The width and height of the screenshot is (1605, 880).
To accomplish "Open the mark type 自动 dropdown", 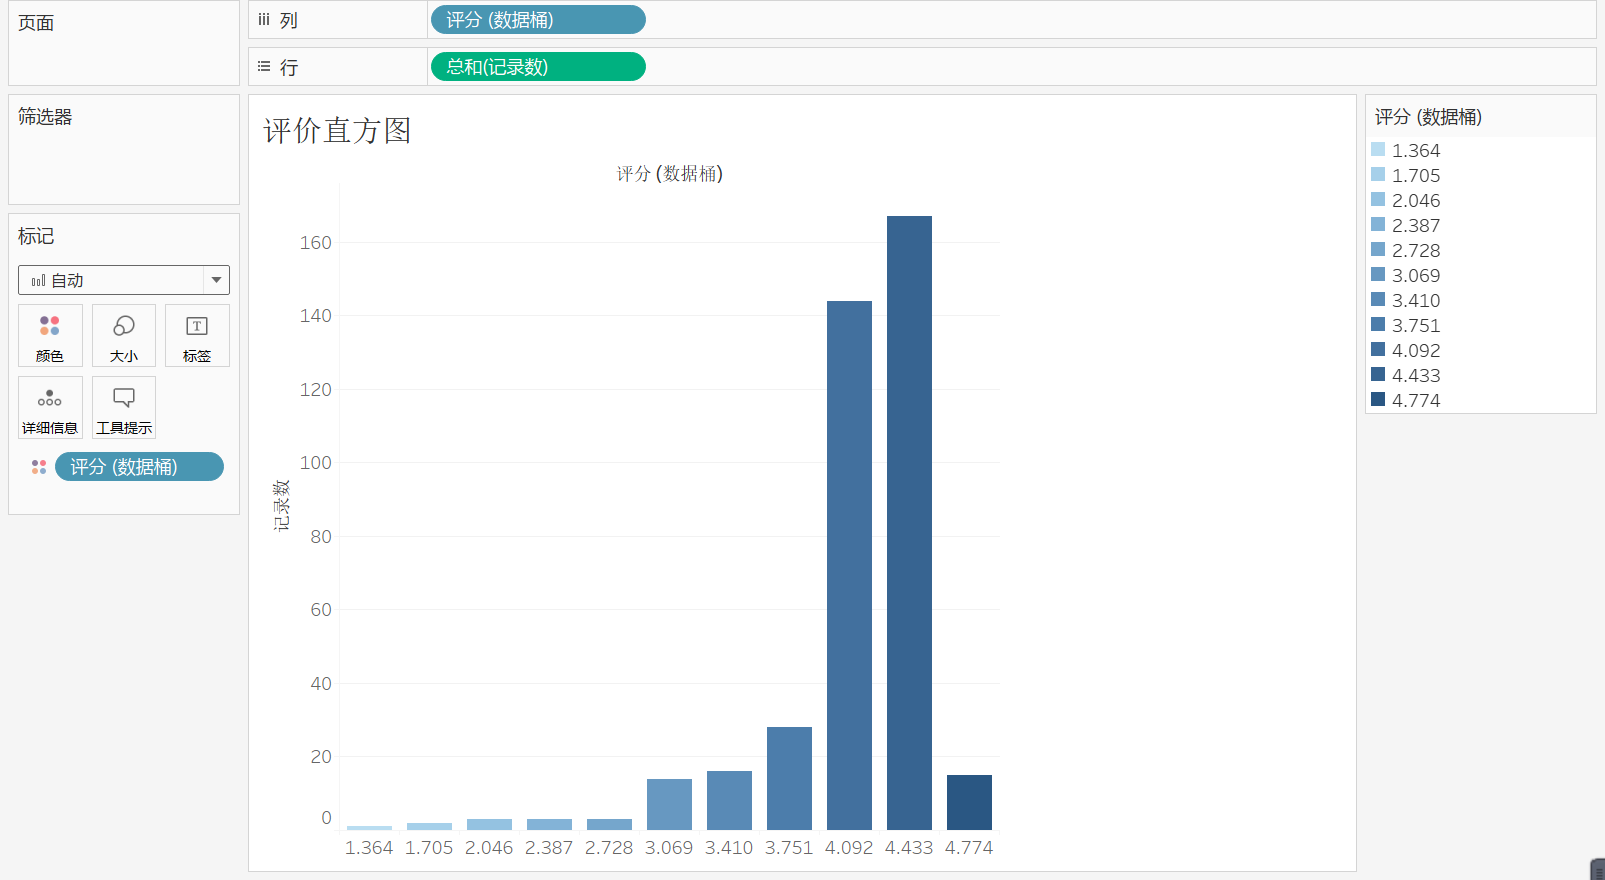I will (x=124, y=280).
